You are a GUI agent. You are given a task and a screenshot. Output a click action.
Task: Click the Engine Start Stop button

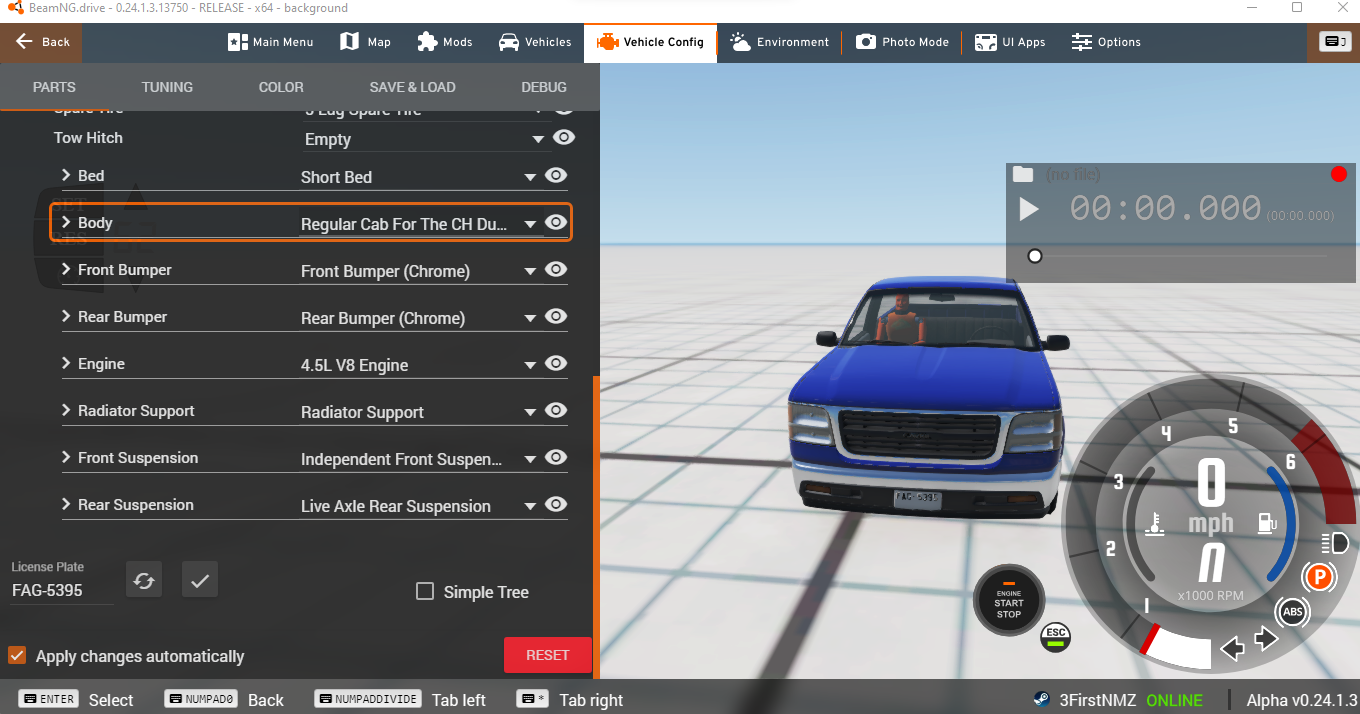pyautogui.click(x=1009, y=600)
